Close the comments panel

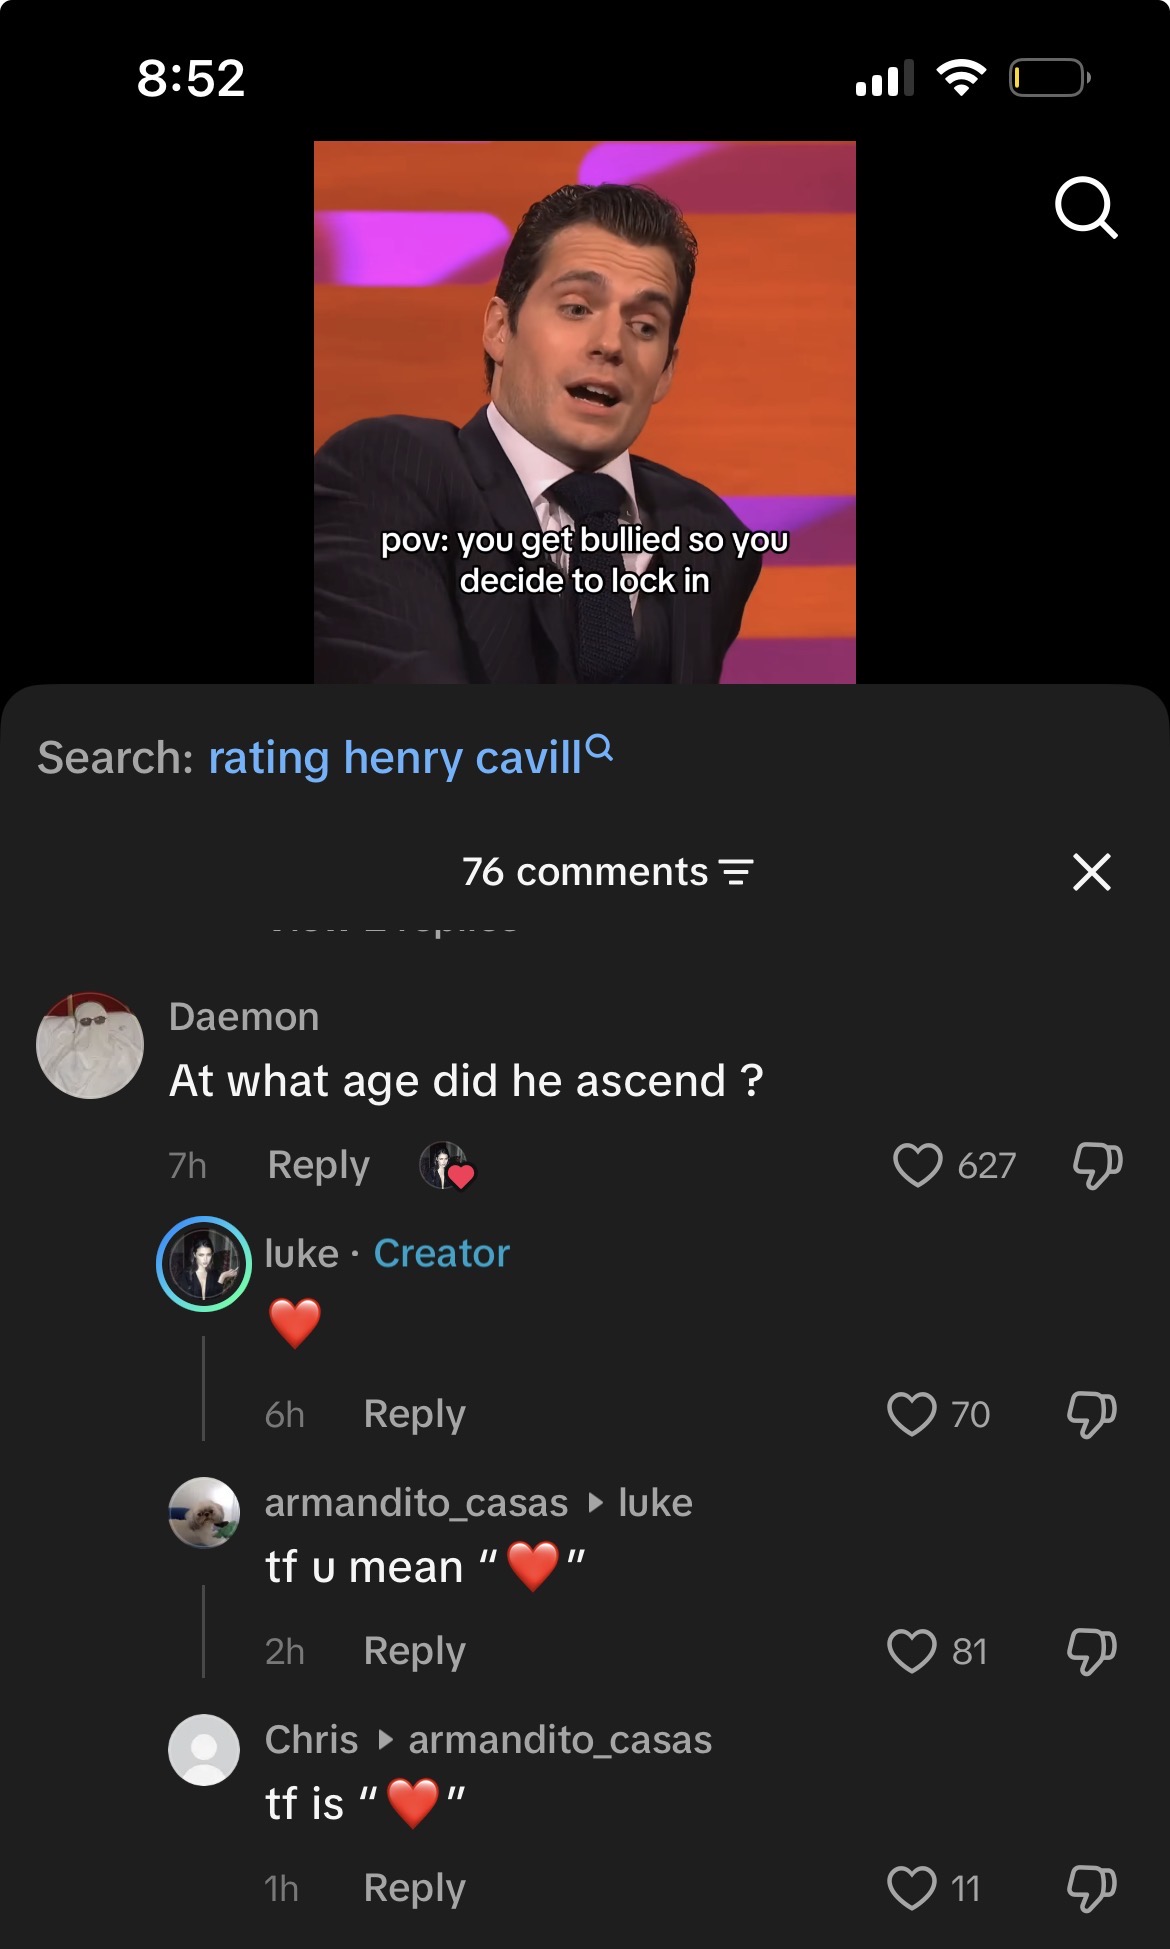1091,872
